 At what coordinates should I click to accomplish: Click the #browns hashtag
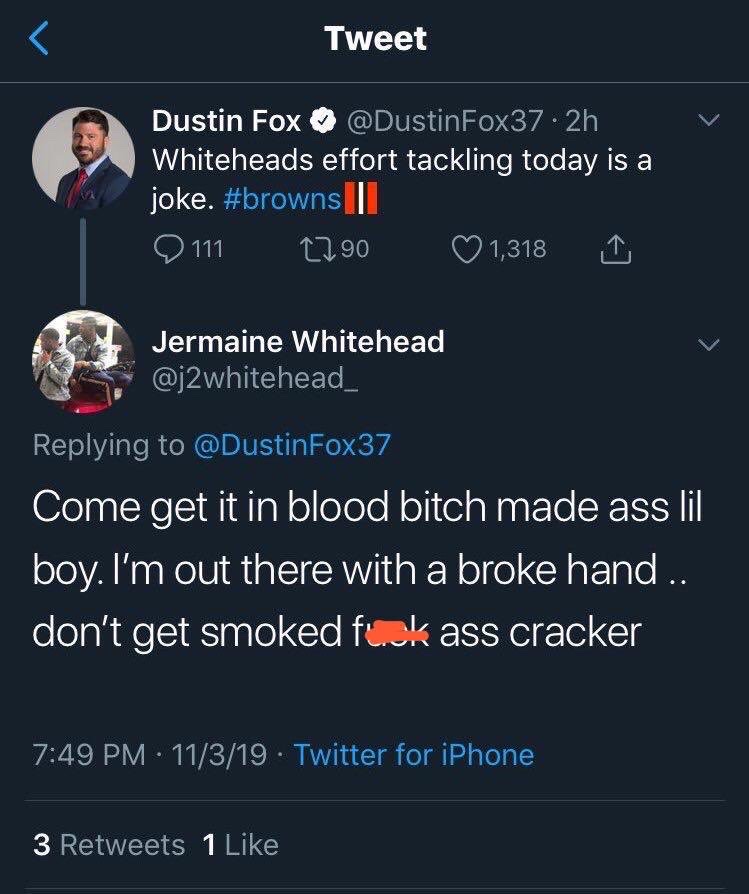(290, 198)
